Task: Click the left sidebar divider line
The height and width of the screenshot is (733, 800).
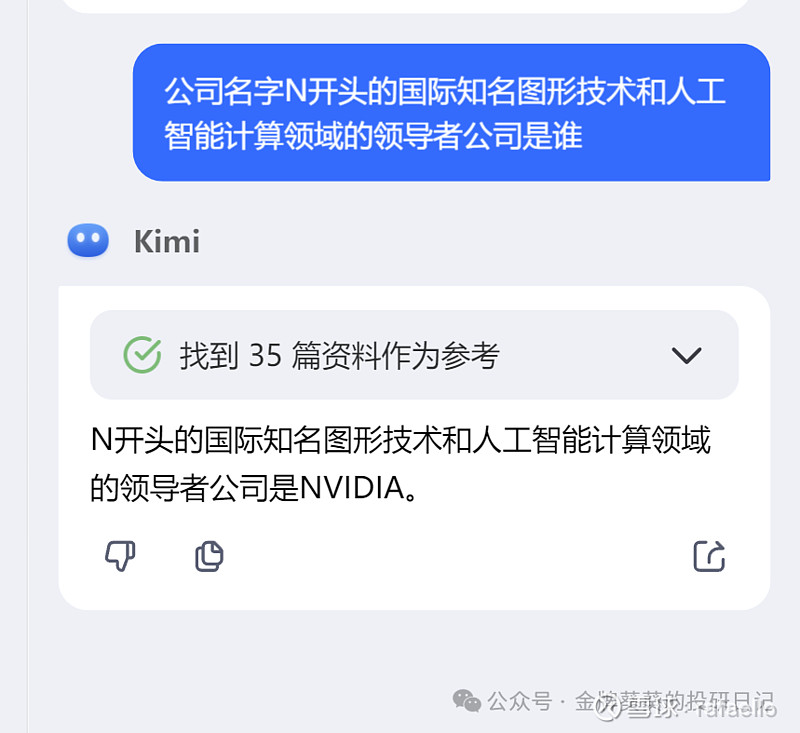Action: 28,366
